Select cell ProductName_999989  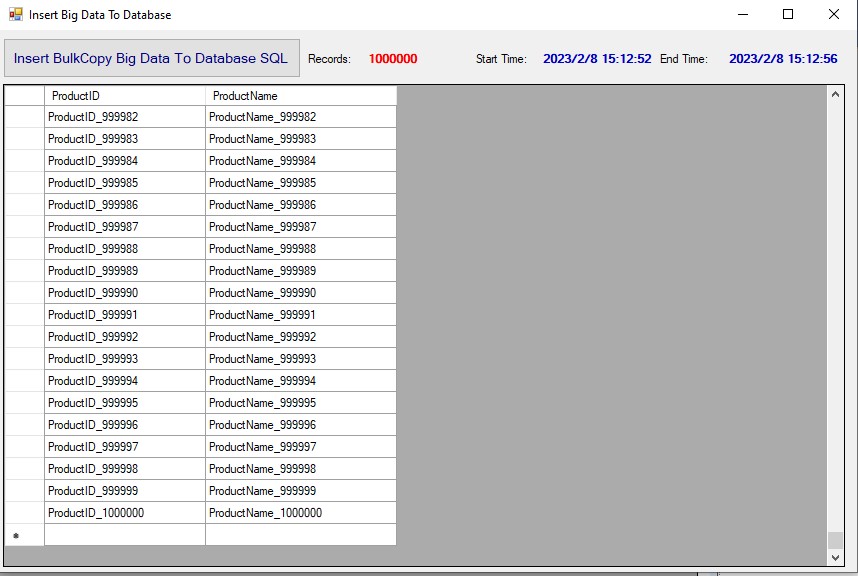pyautogui.click(x=301, y=271)
